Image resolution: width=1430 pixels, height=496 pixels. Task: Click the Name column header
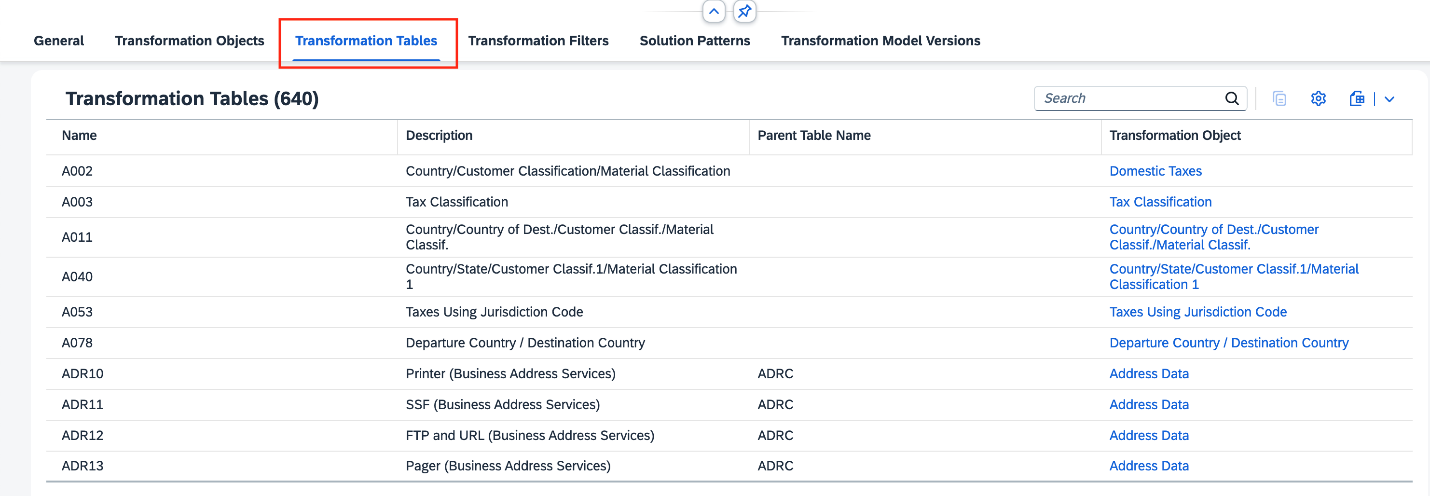coord(80,135)
